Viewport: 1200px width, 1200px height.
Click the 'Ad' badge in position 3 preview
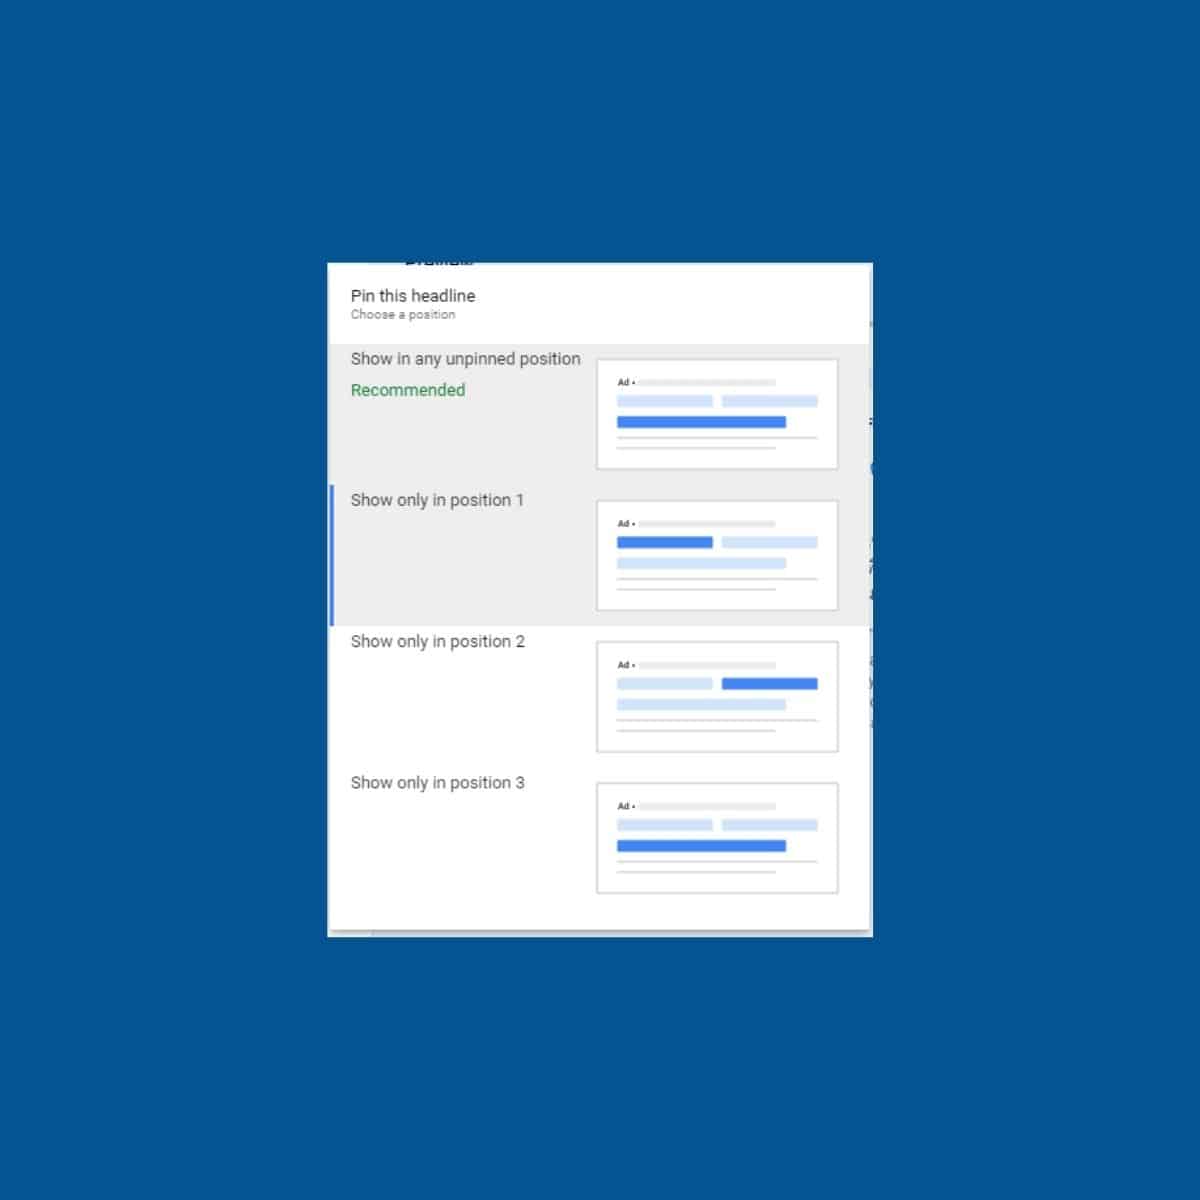623,806
